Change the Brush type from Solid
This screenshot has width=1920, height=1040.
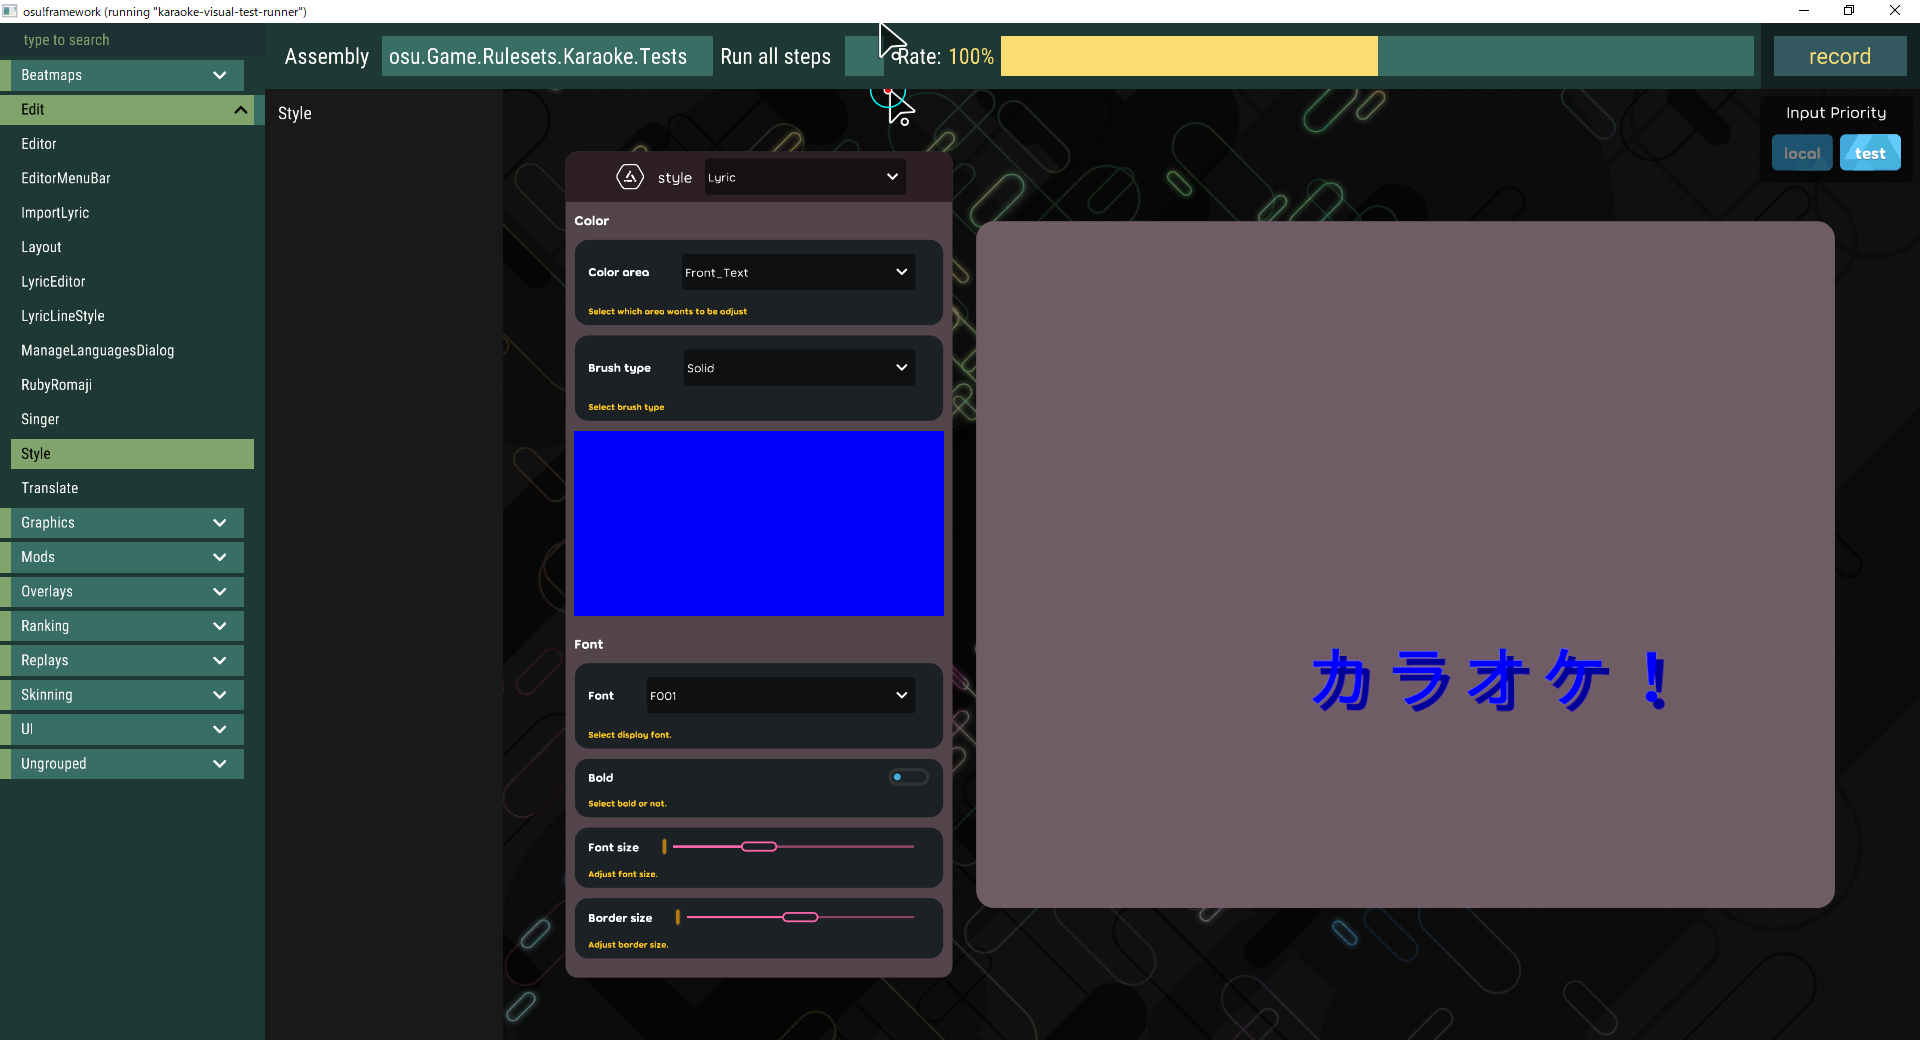(797, 367)
